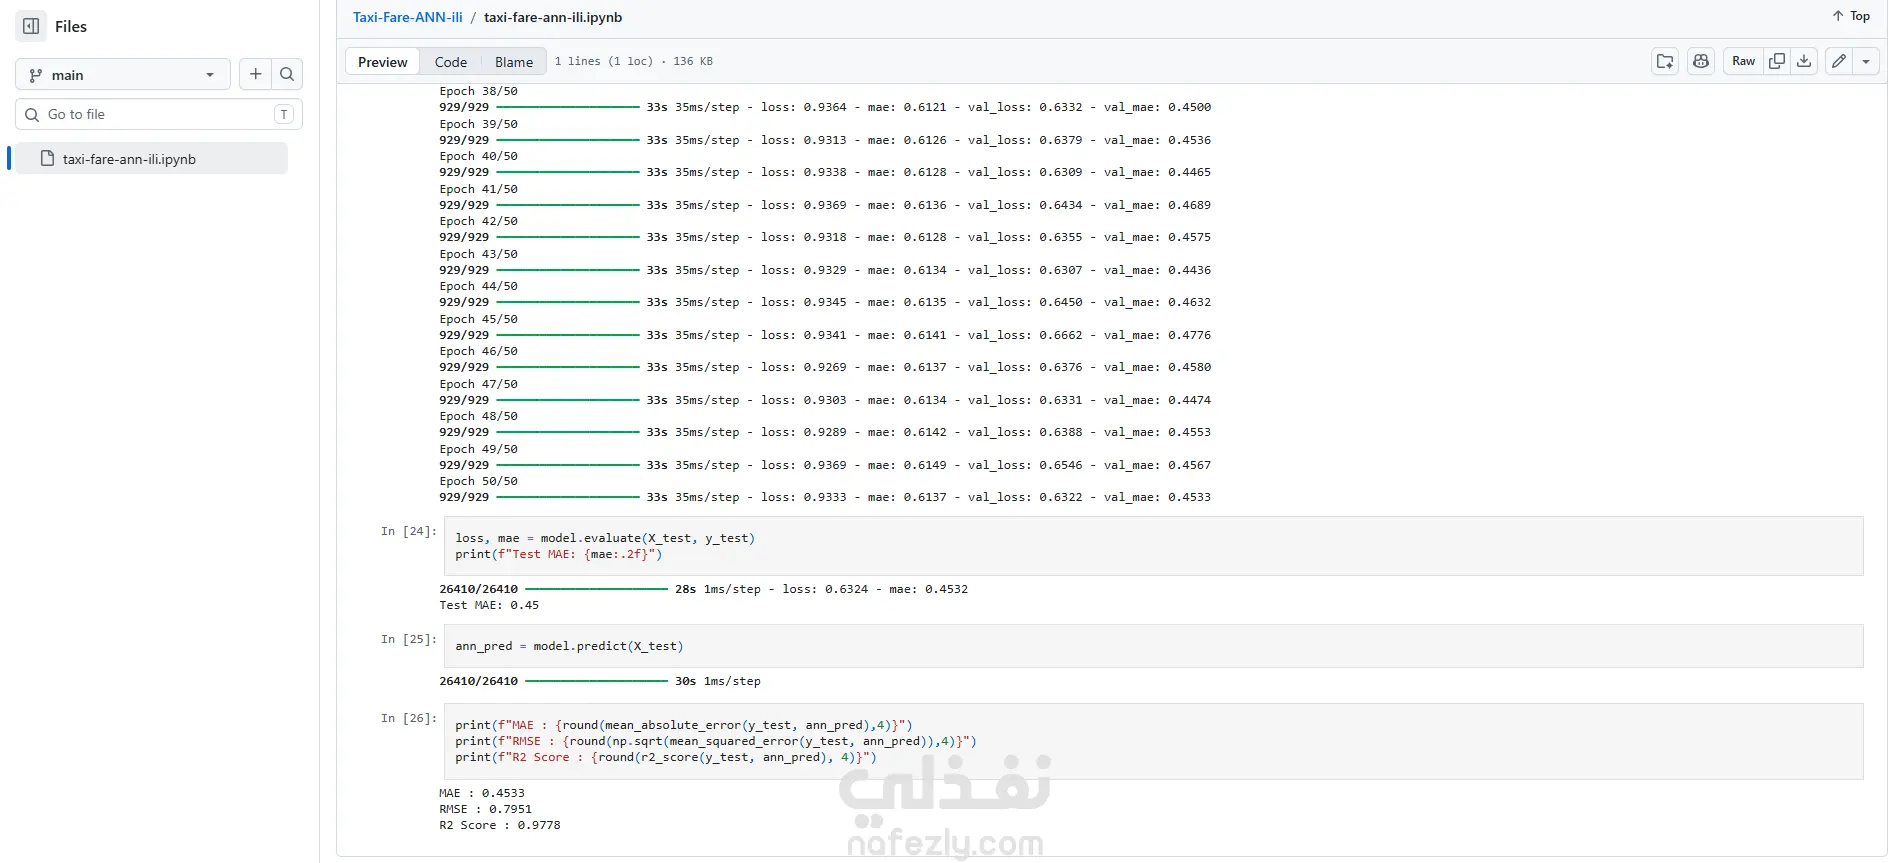Screen dimensions: 1889x863
Task: Open the Raw file view
Action: pos(1743,61)
